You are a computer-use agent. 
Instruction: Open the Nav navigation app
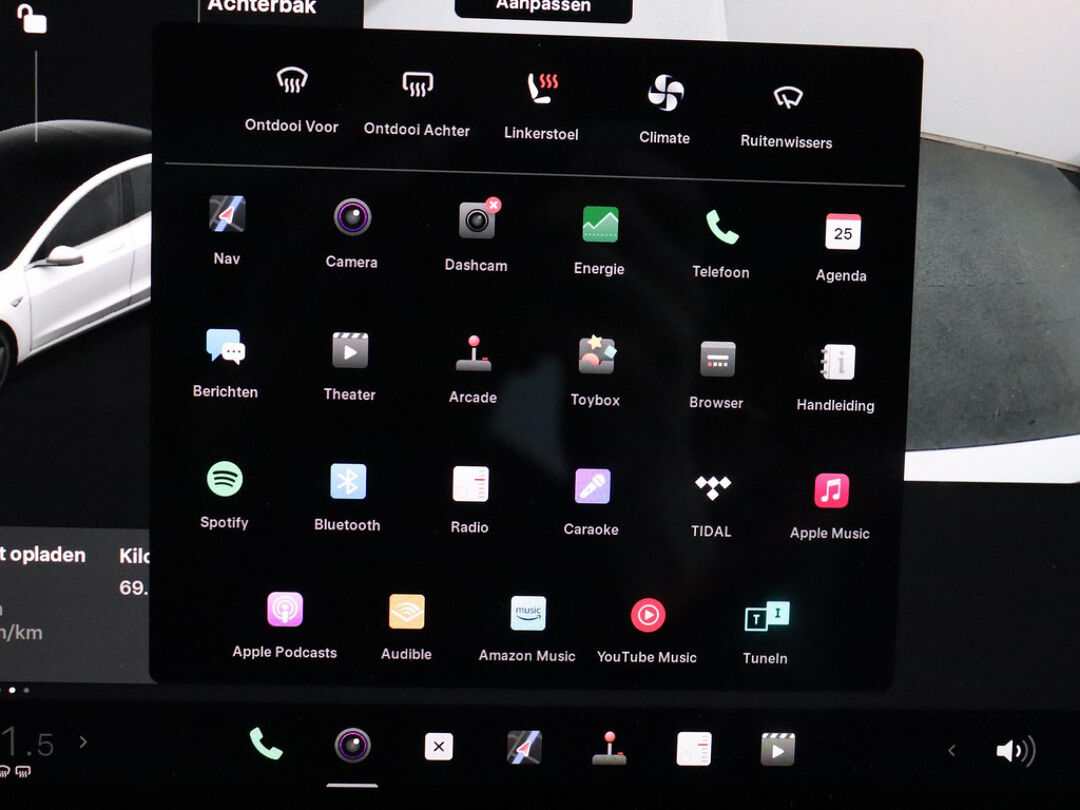click(227, 215)
